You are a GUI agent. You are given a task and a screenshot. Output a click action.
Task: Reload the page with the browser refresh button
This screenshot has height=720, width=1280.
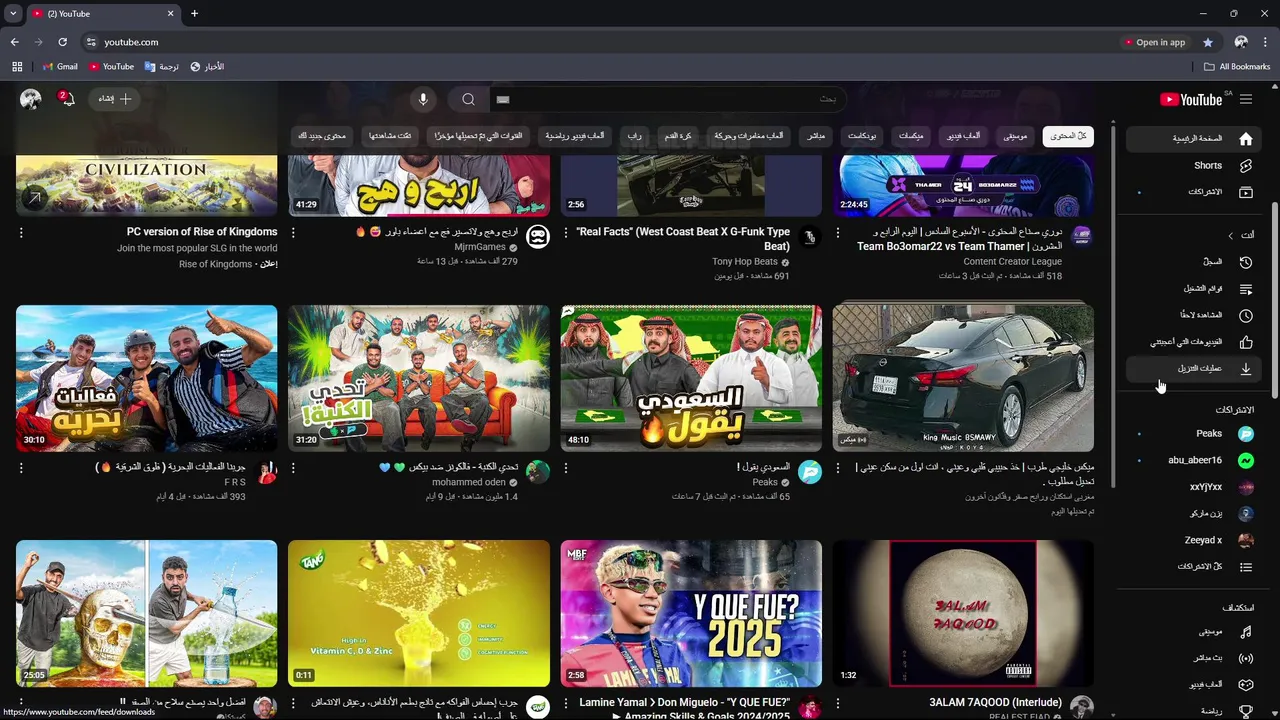tap(62, 42)
